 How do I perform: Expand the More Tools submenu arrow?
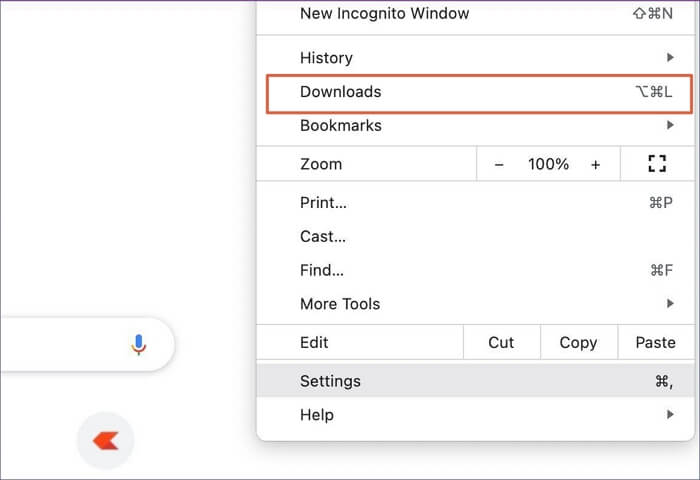pos(670,304)
